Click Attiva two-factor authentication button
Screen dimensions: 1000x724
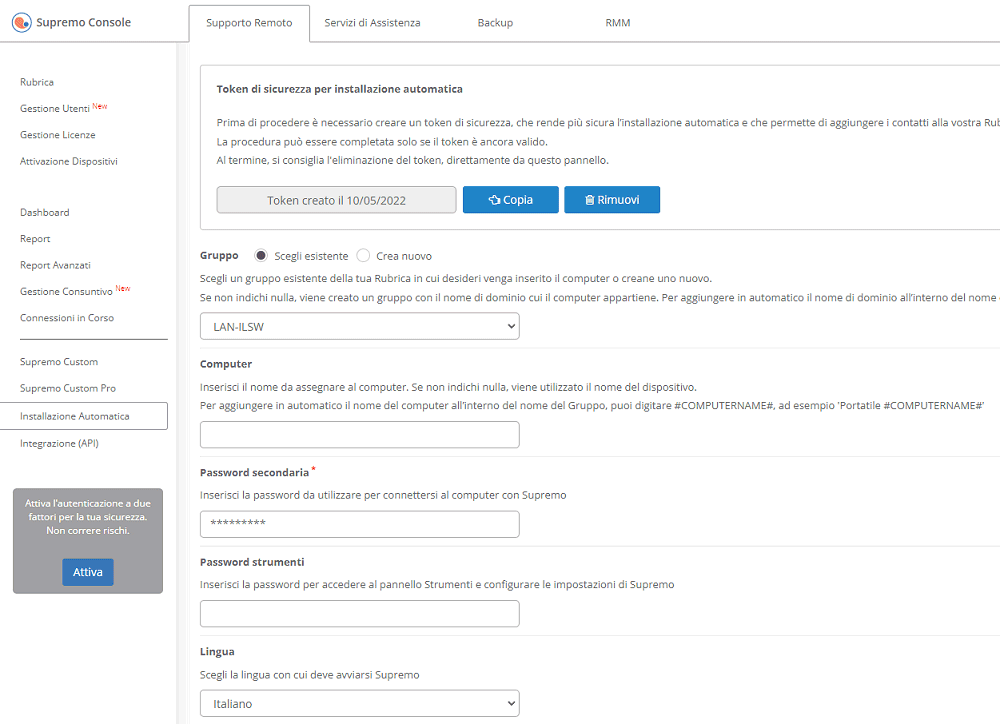[x=88, y=572]
